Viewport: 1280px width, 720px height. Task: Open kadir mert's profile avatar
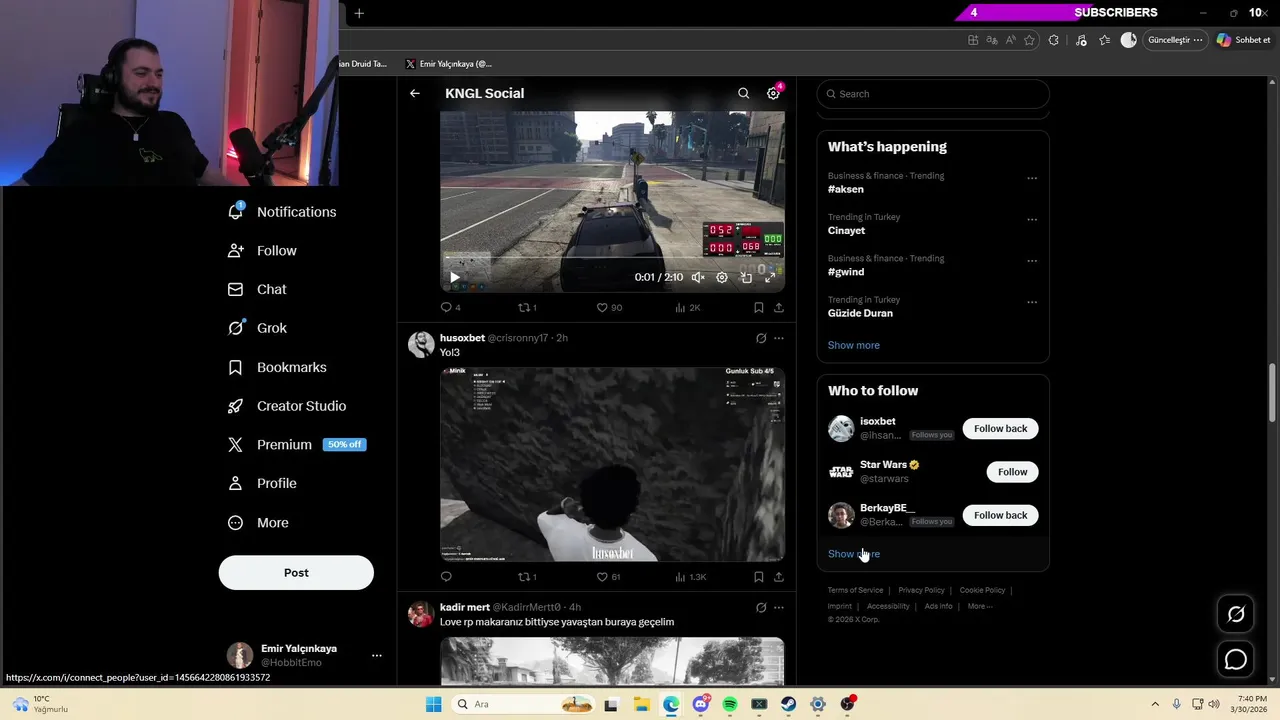coord(421,614)
